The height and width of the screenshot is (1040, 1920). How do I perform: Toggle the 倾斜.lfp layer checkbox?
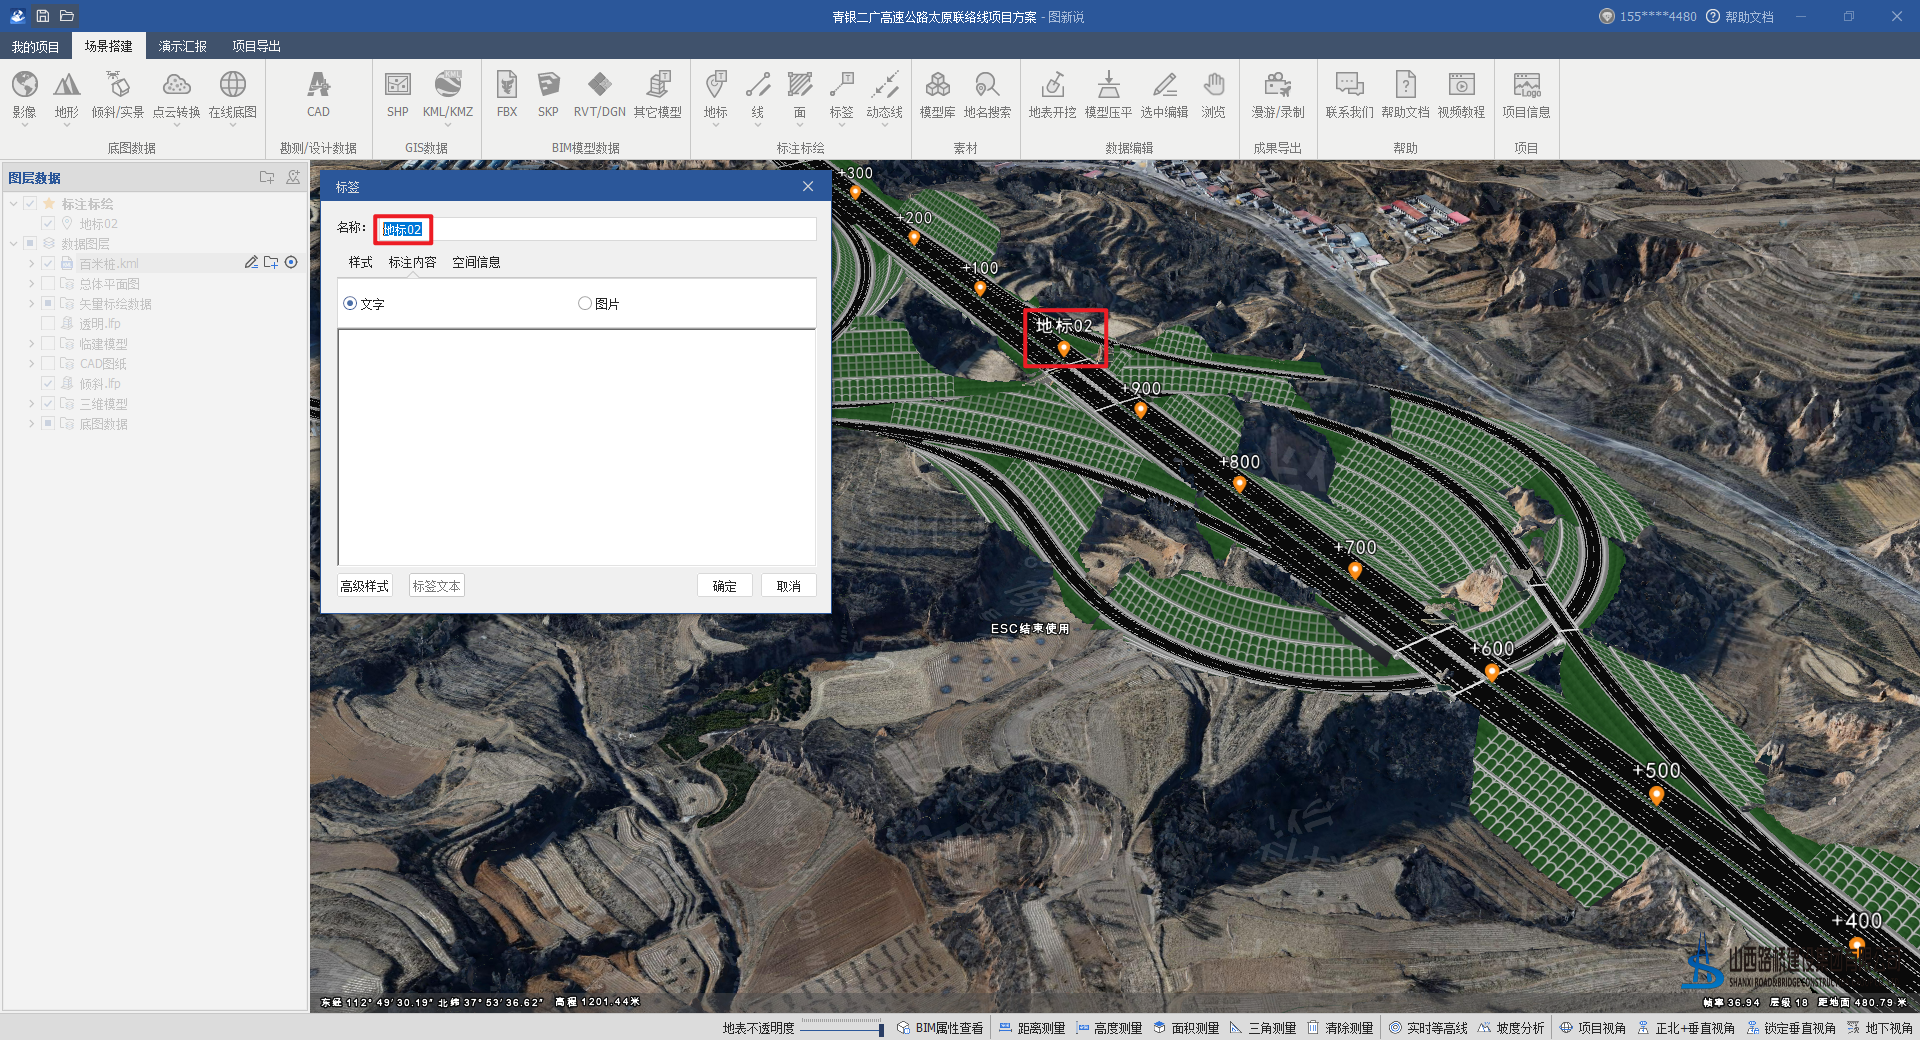(x=48, y=384)
